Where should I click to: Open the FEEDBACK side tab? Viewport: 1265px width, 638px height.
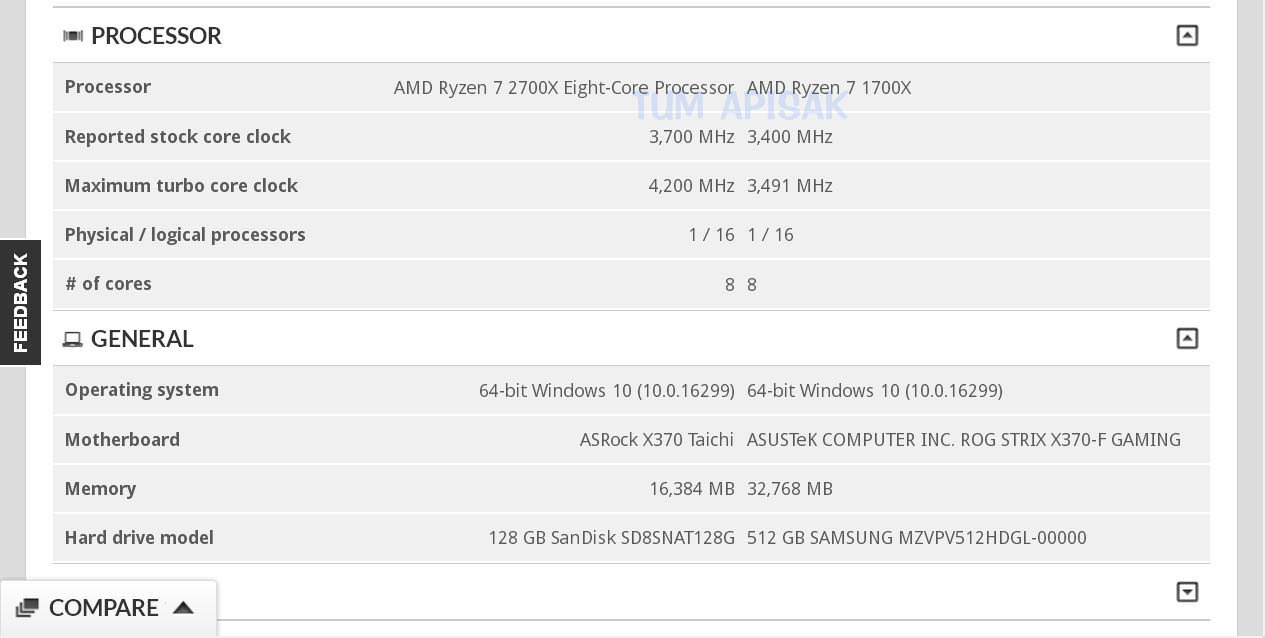20,302
